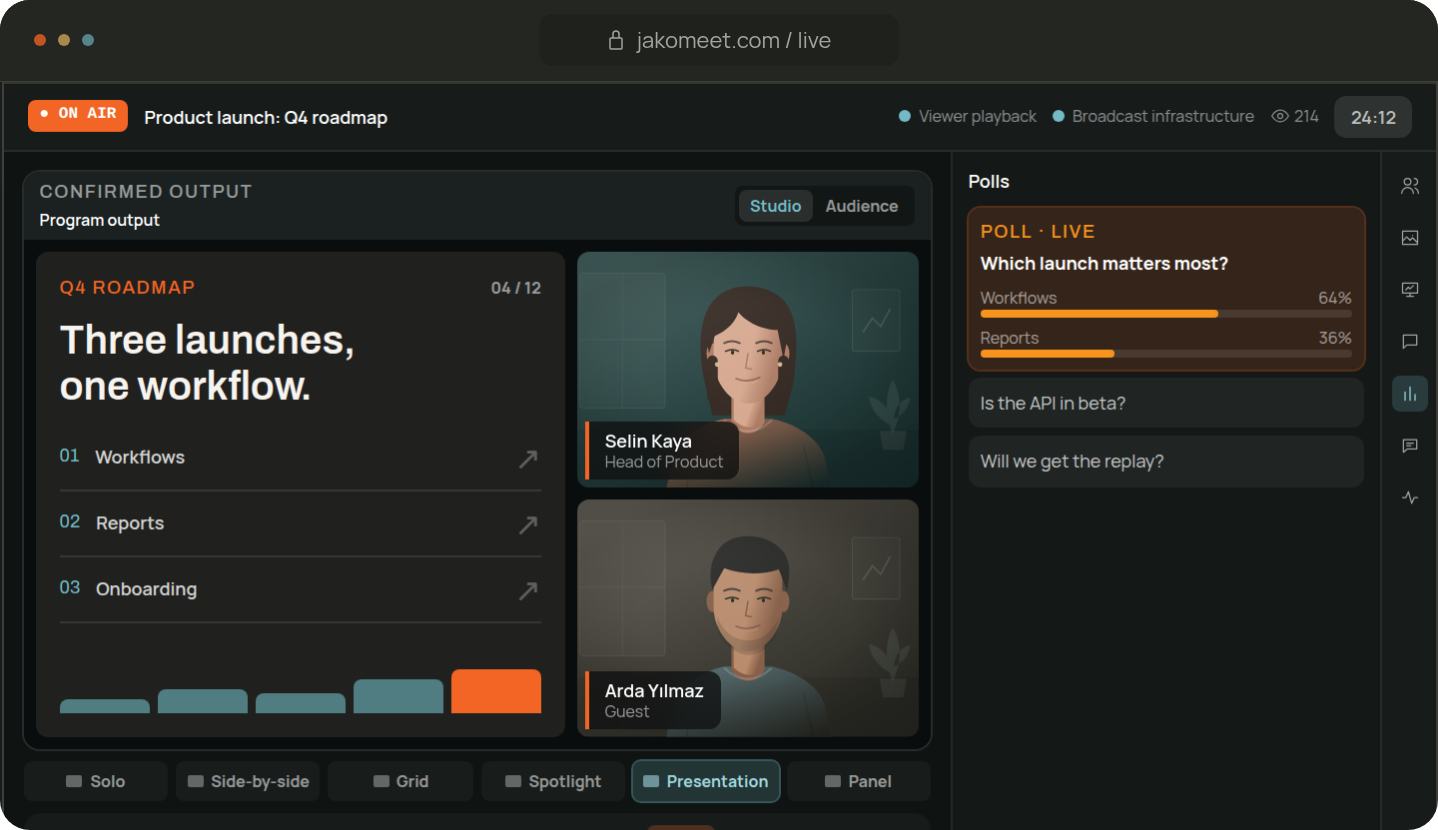Select the Side-by-side layout
This screenshot has width=1438, height=830.
[248, 782]
